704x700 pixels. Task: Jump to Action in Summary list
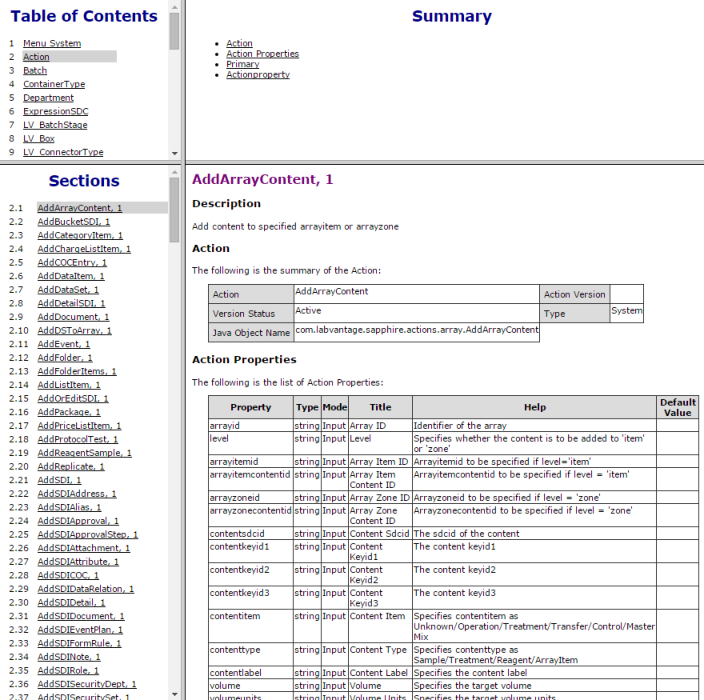click(x=239, y=43)
